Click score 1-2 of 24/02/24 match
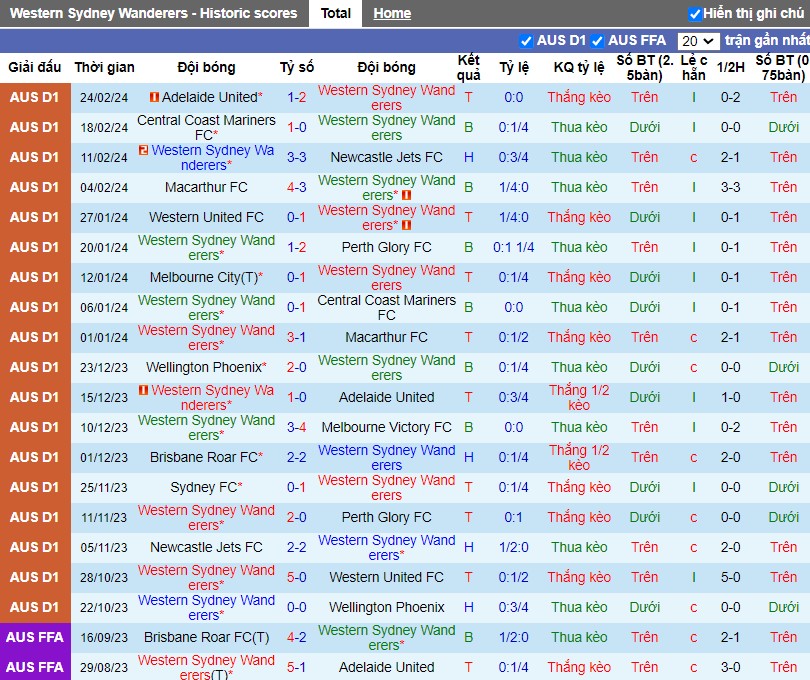 click(x=297, y=97)
